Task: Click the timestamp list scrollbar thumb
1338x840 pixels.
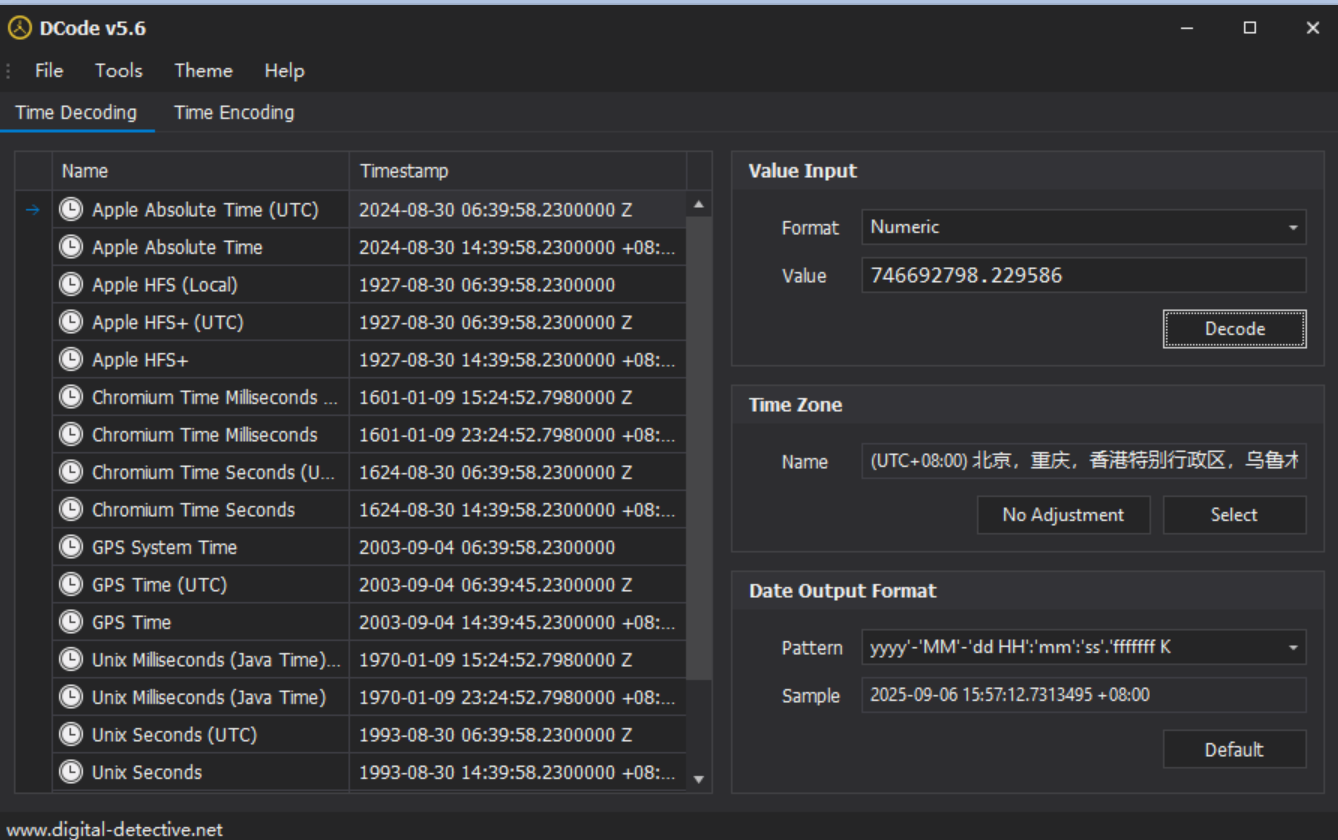Action: 699,448
